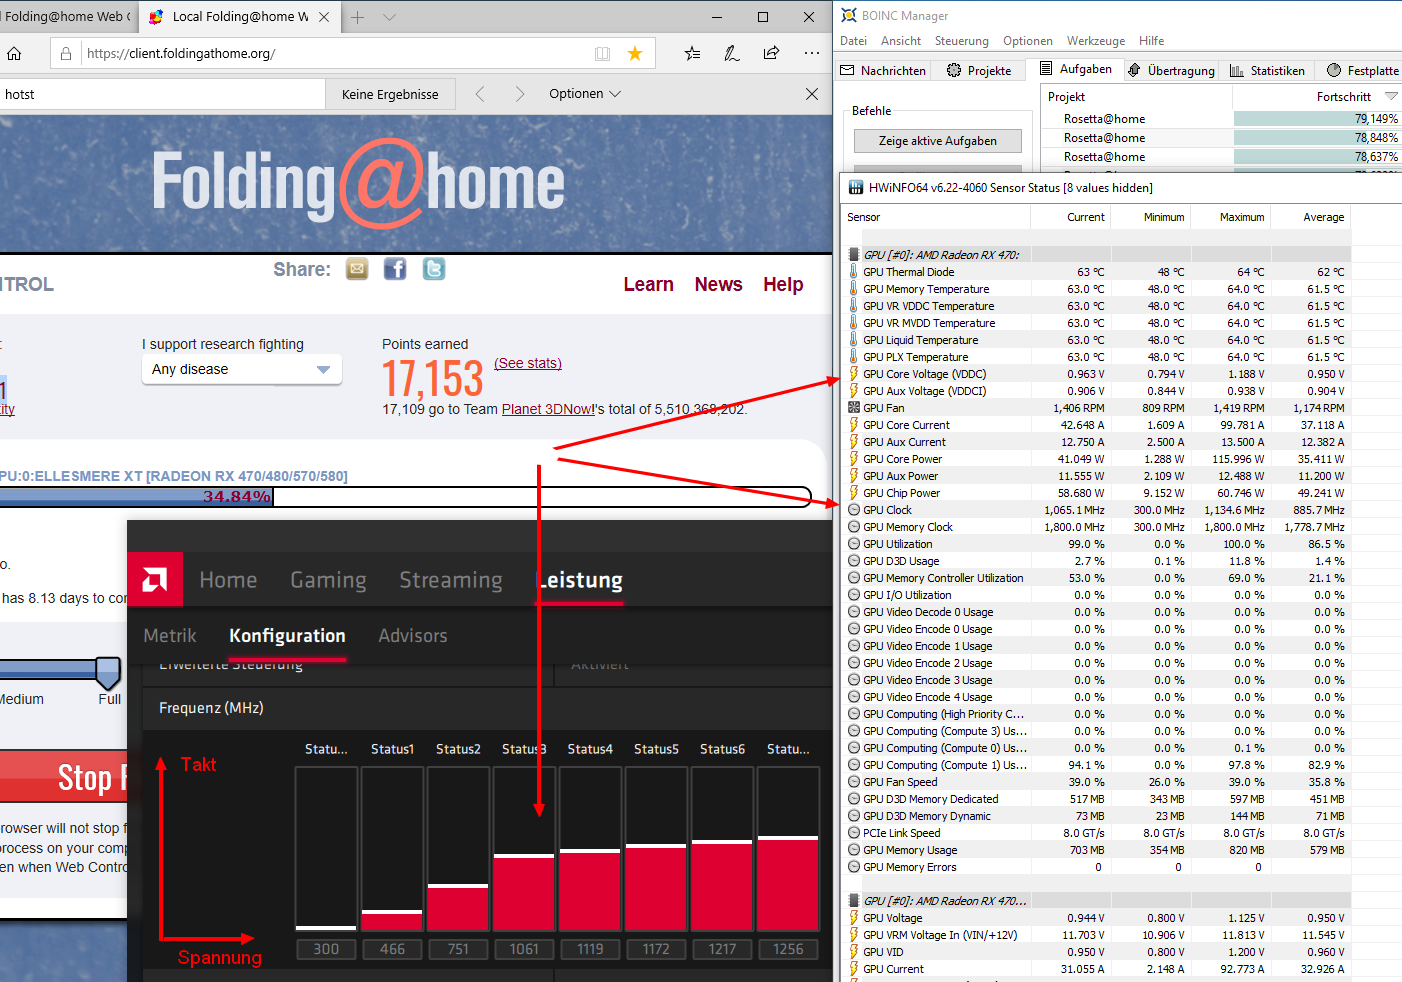The width and height of the screenshot is (1402, 982).
Task: Select the Konfiguration sub-tab
Action: pyautogui.click(x=287, y=636)
